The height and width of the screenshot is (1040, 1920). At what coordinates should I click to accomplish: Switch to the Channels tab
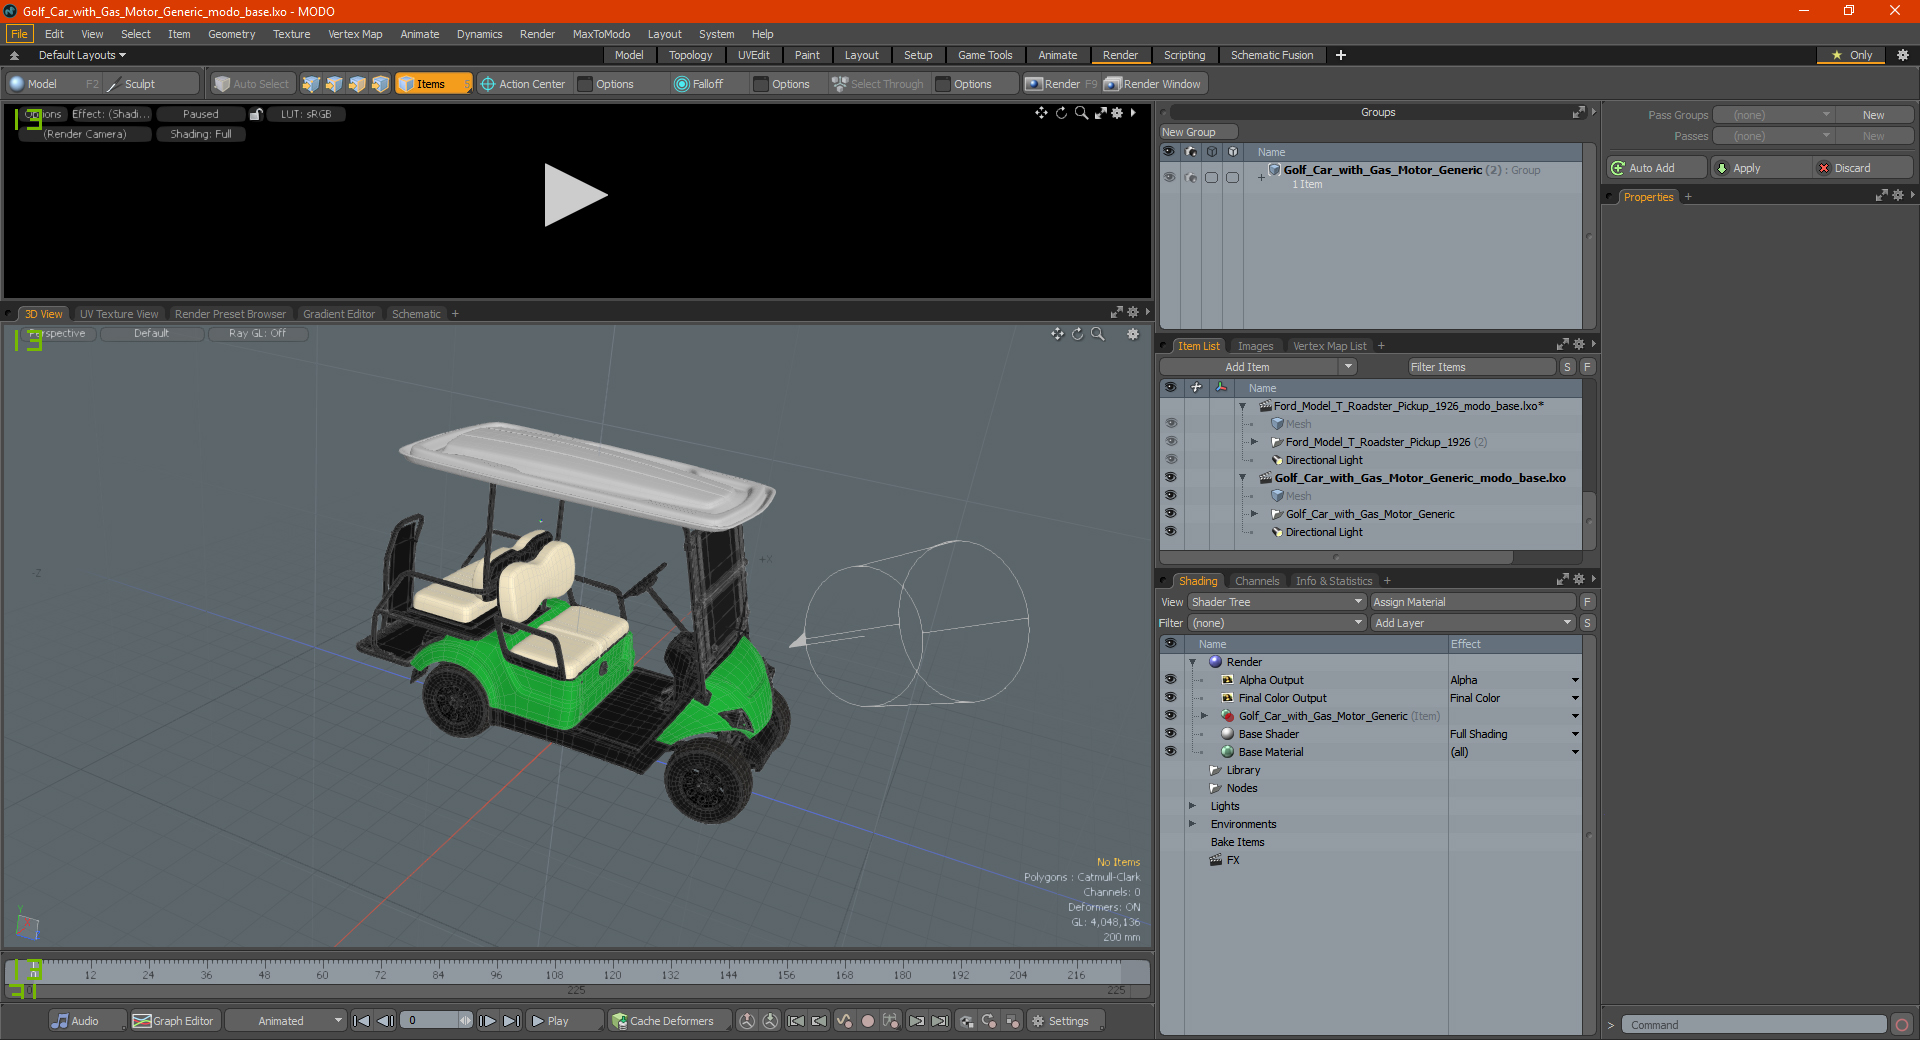tap(1256, 581)
